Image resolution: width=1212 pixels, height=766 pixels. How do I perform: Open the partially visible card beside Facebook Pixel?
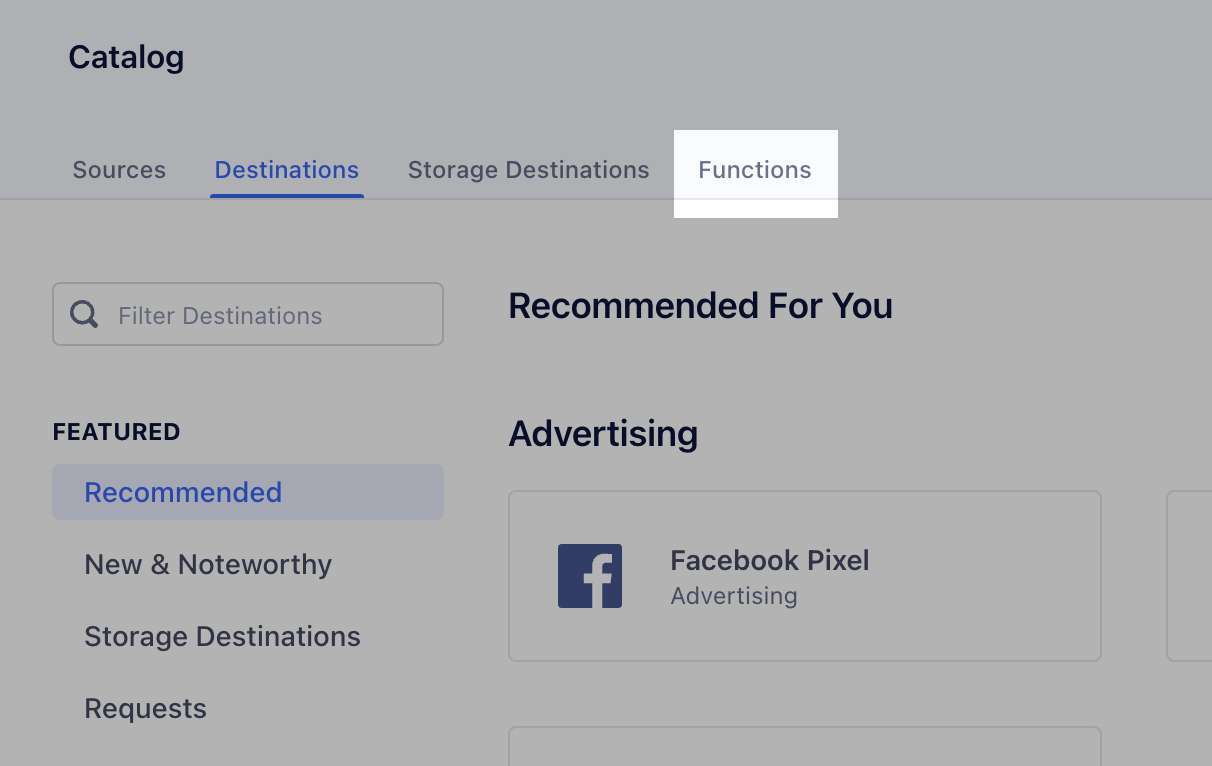1189,576
